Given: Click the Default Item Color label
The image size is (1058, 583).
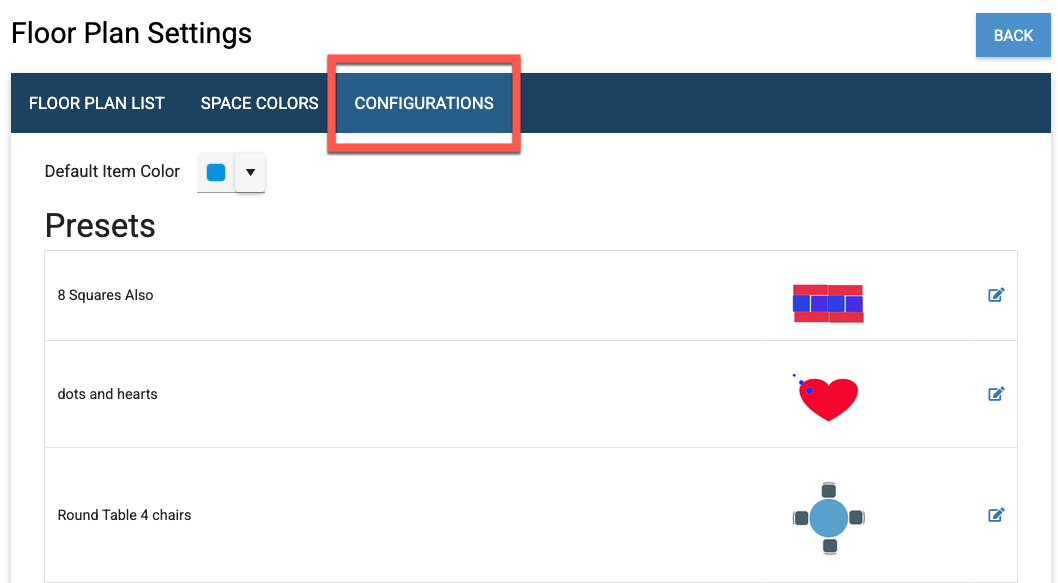Looking at the screenshot, I should click(x=112, y=171).
